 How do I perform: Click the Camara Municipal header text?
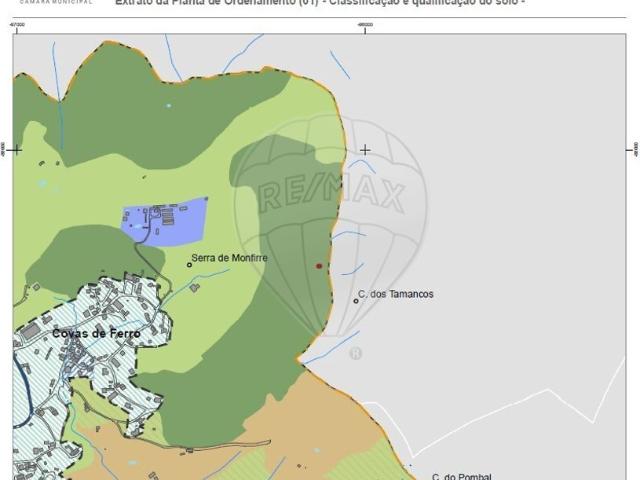[x=50, y=2]
